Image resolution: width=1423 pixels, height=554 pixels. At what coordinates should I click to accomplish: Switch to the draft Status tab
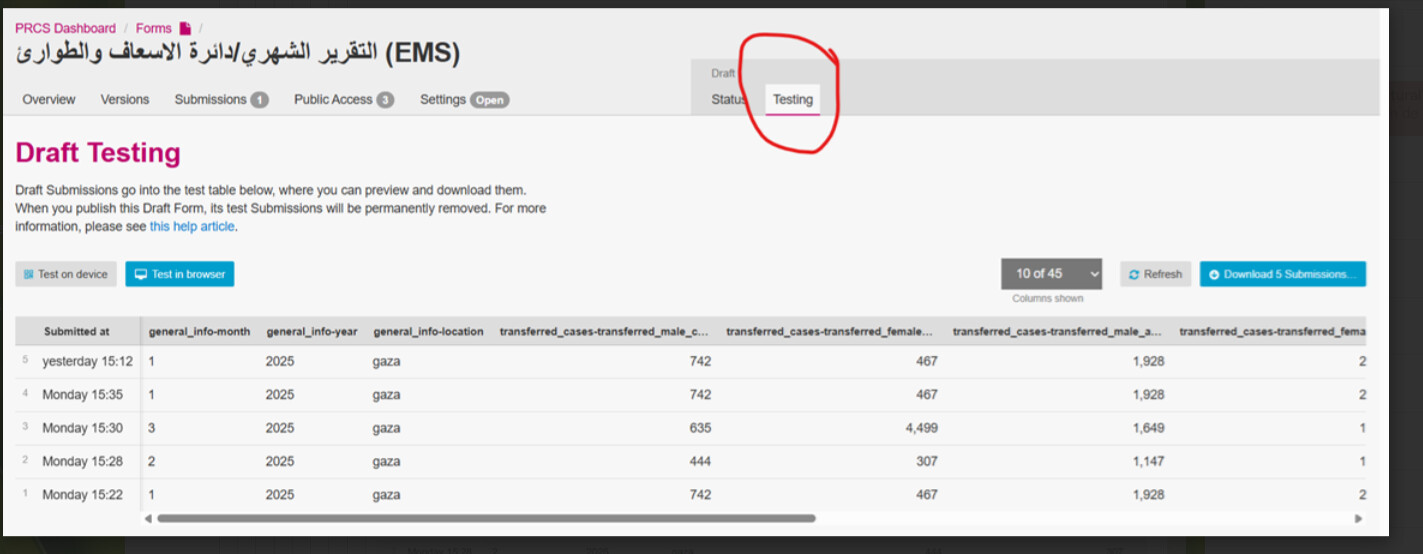(x=728, y=100)
